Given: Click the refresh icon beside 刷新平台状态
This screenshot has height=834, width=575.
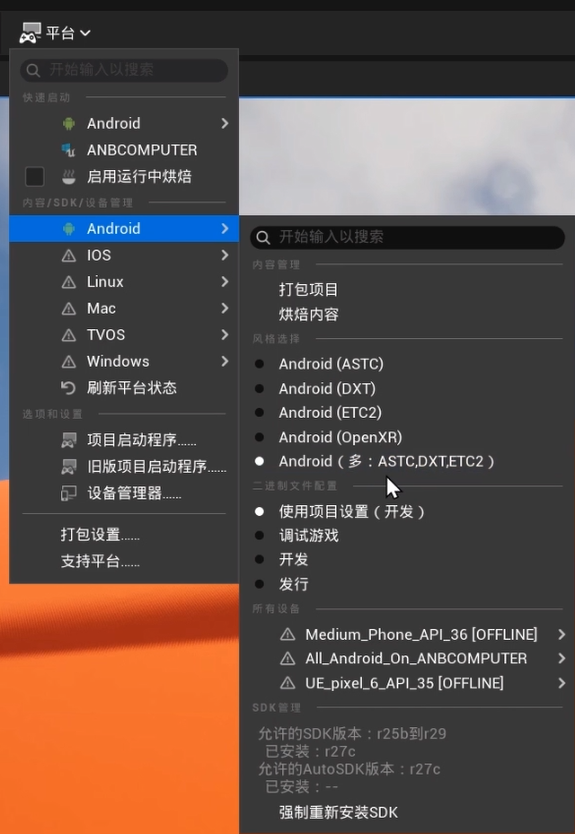Looking at the screenshot, I should [x=68, y=388].
